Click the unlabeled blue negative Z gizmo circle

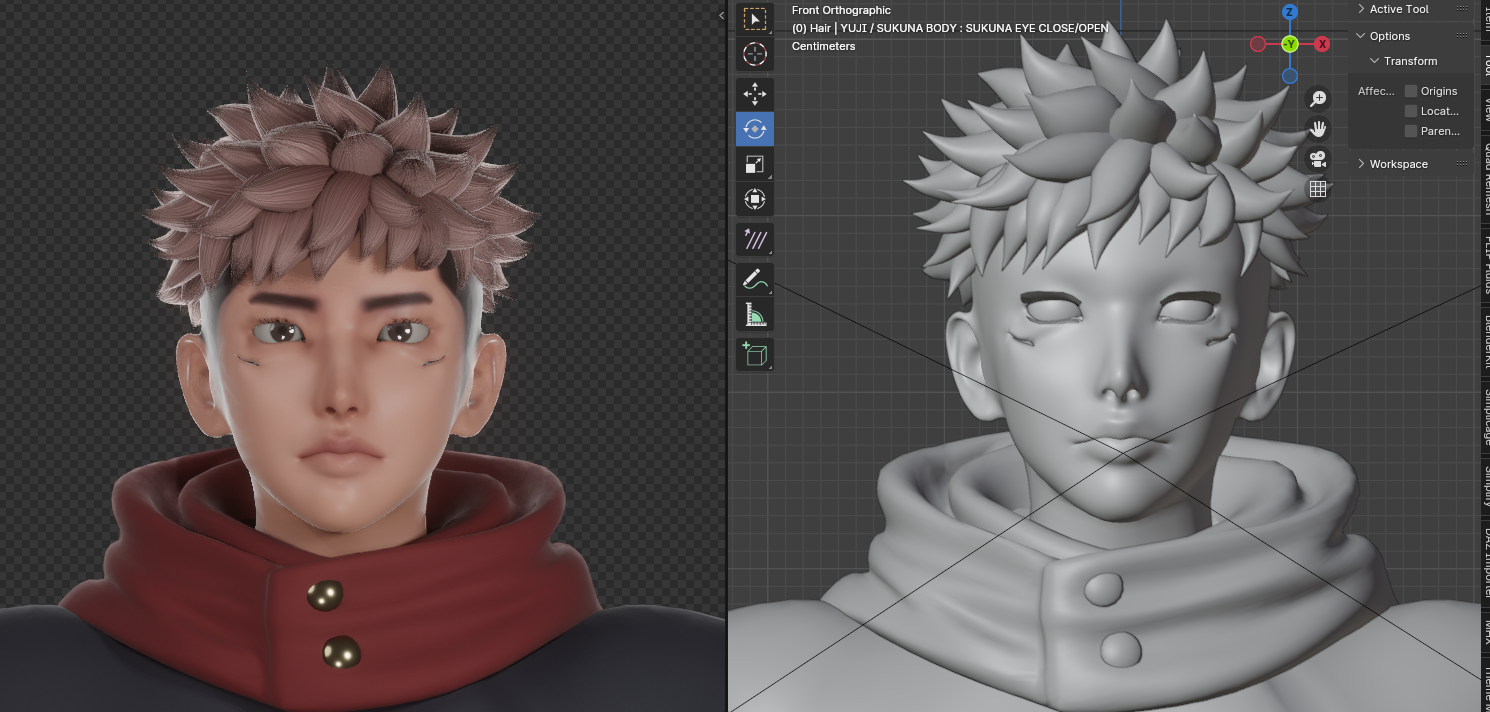point(1290,75)
